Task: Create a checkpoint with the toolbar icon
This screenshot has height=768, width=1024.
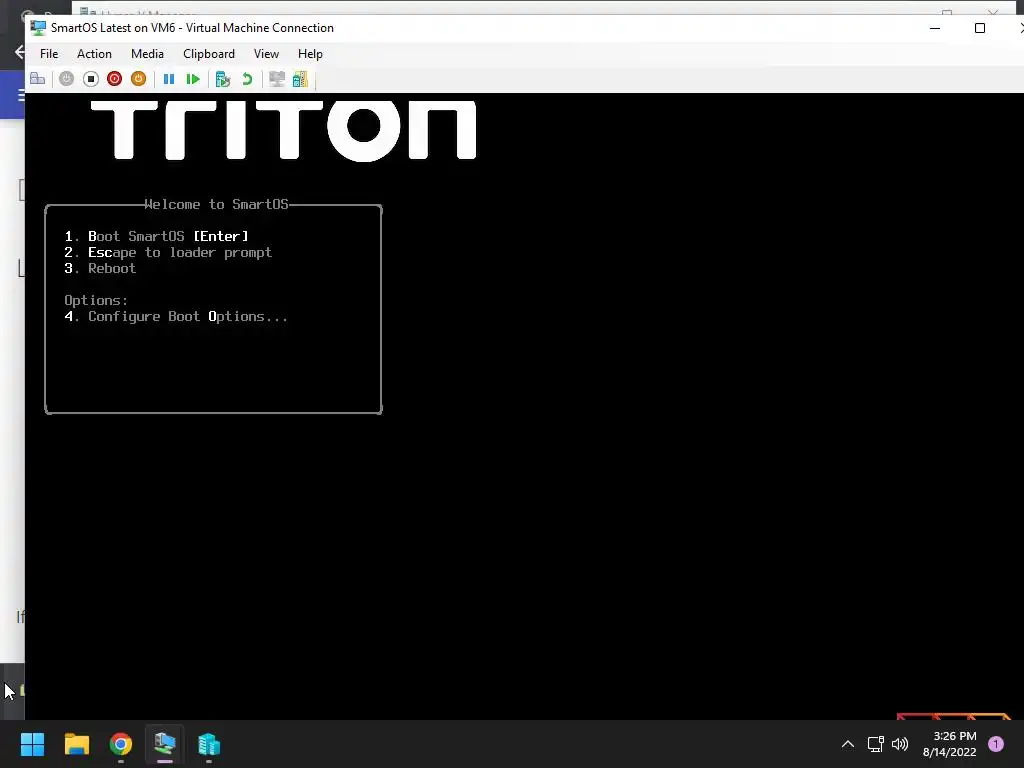Action: click(x=223, y=79)
